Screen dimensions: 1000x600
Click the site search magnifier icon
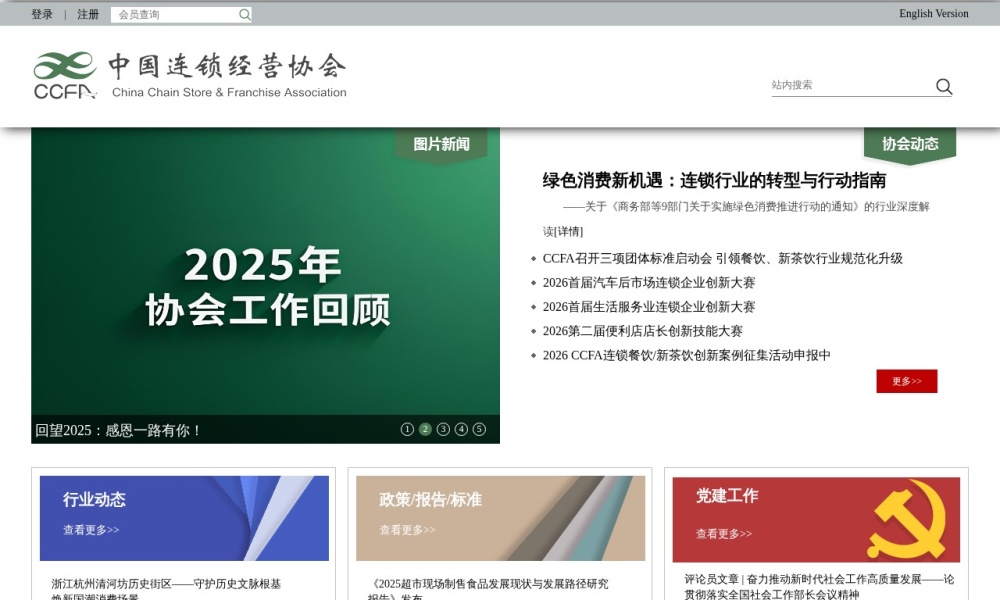pos(943,86)
